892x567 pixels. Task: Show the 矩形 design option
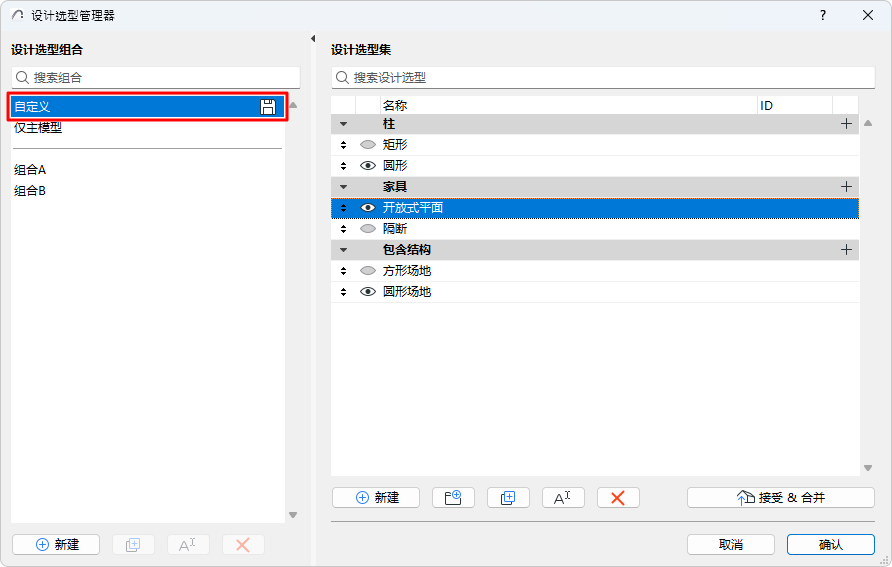click(x=368, y=144)
